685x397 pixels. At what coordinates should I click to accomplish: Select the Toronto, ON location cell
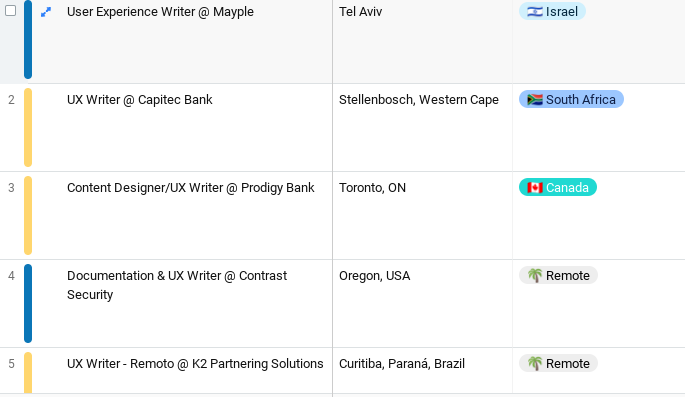point(422,216)
